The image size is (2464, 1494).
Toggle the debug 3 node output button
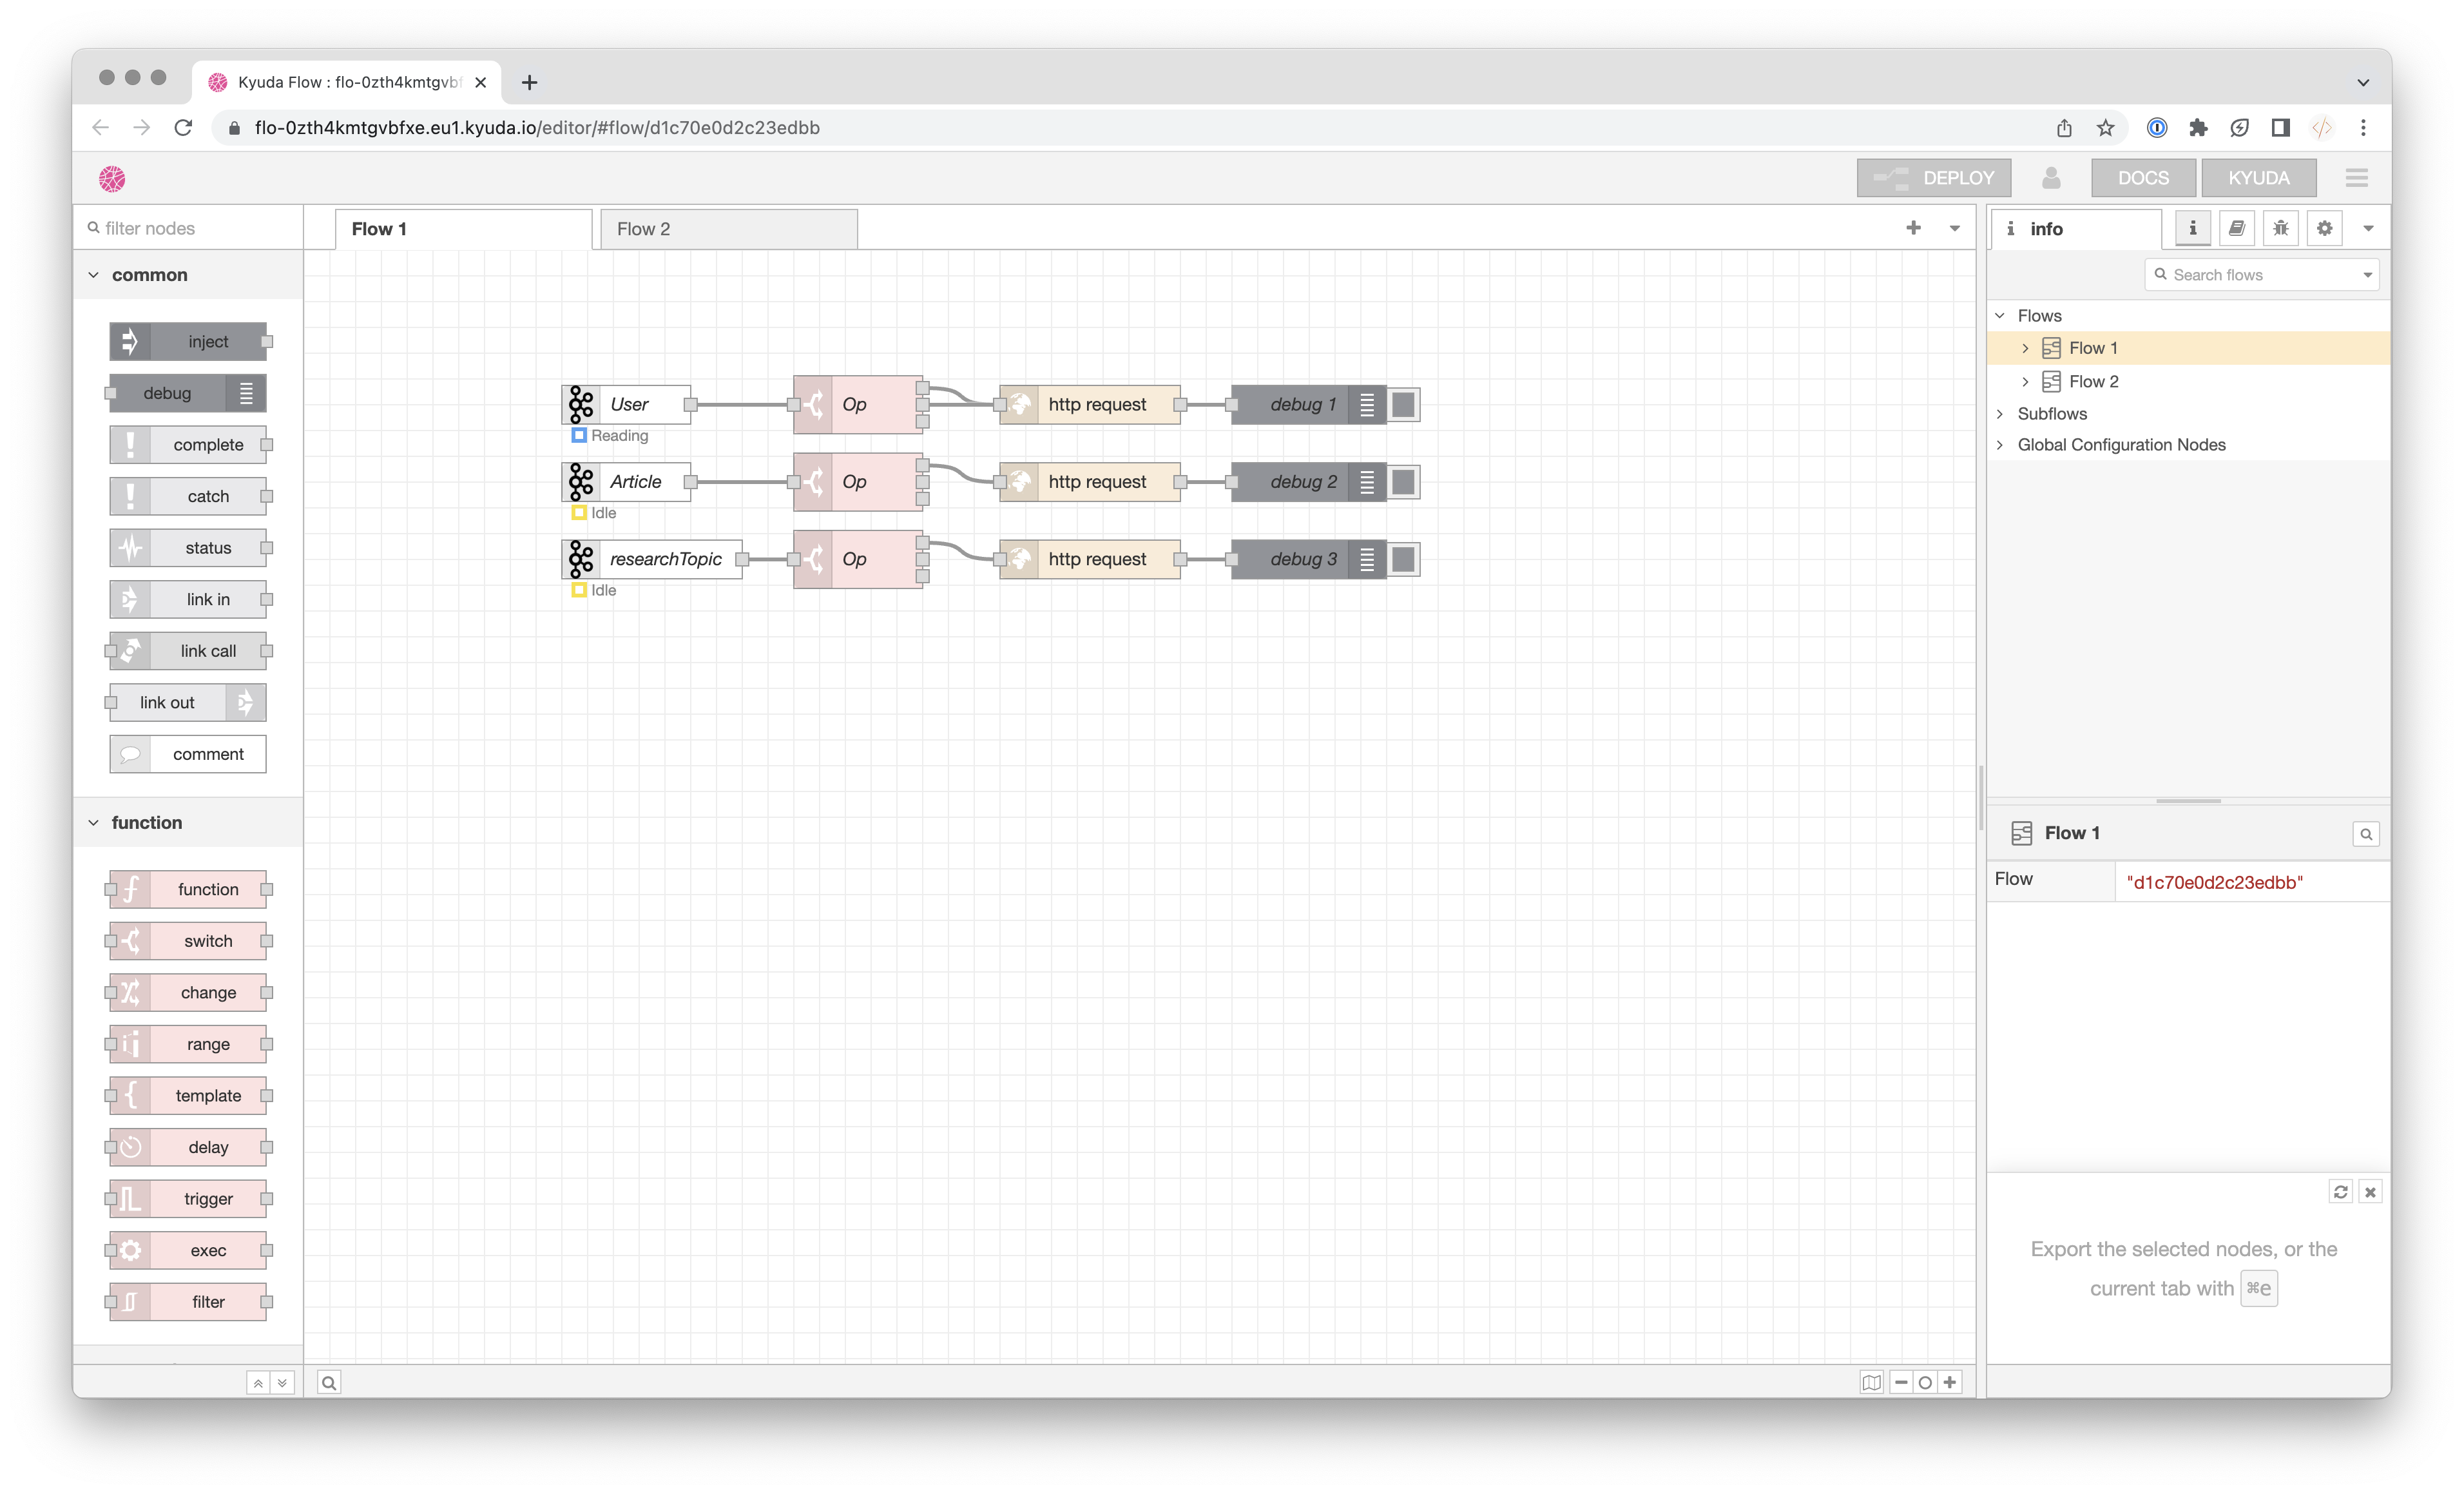(x=1403, y=559)
